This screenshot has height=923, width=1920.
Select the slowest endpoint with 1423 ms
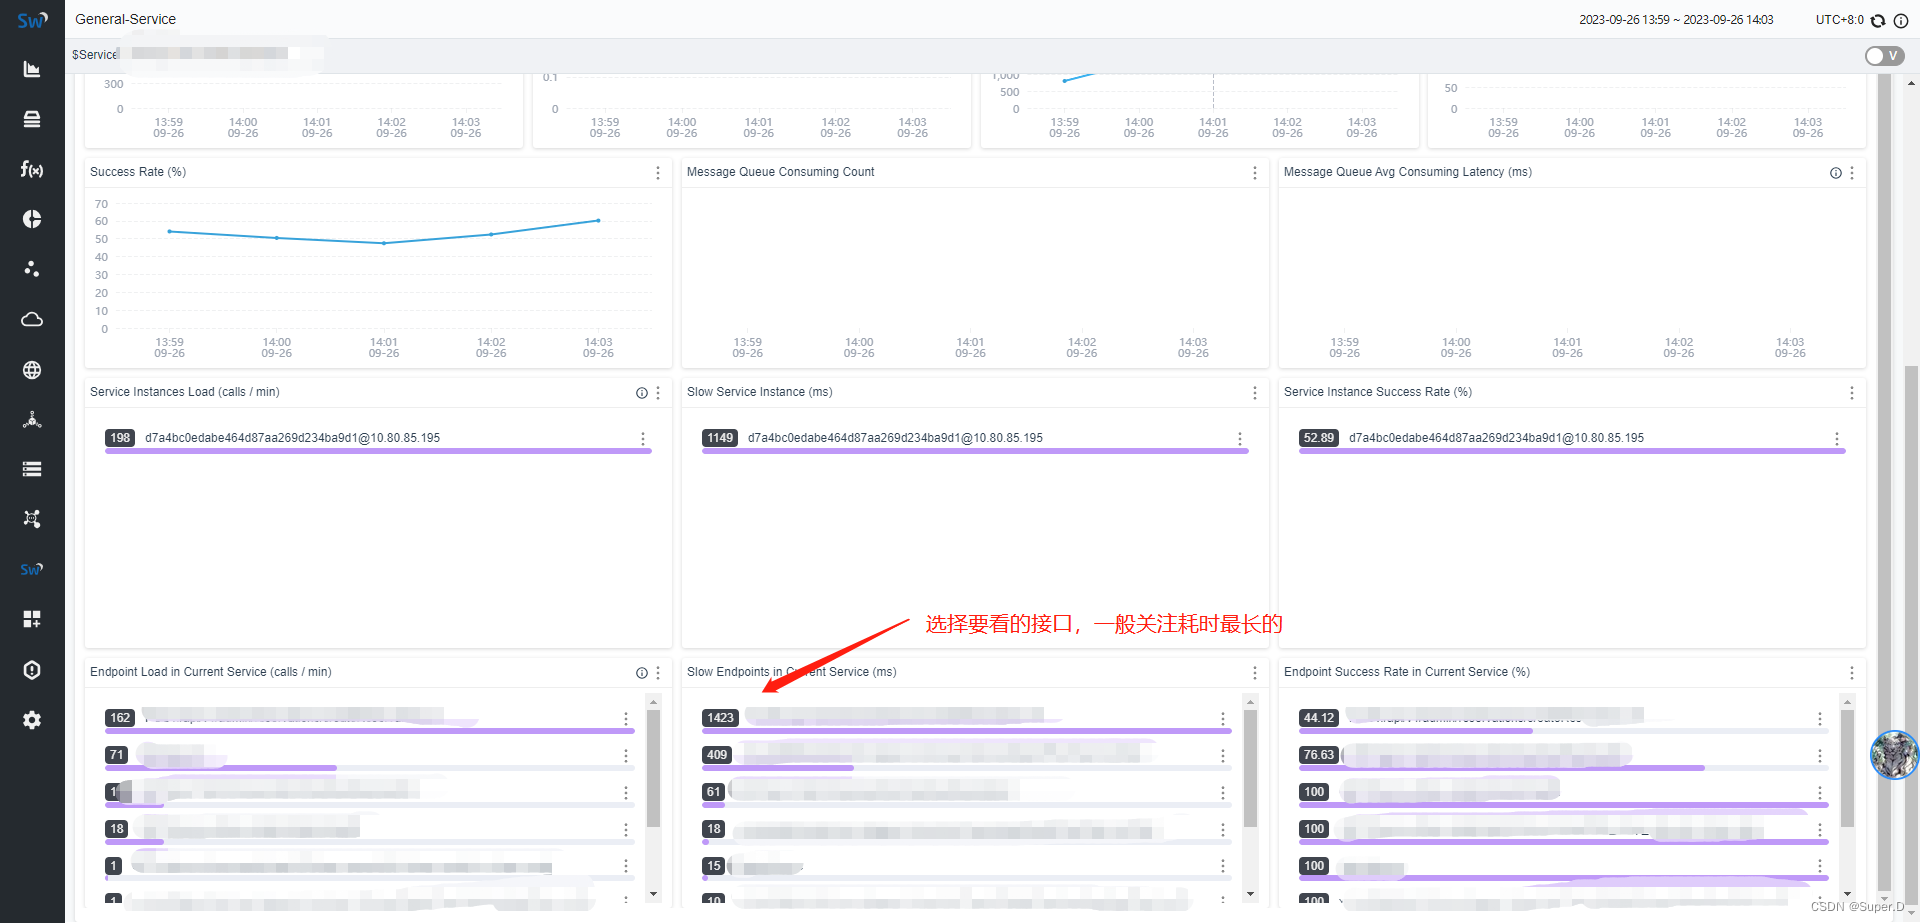click(967, 721)
